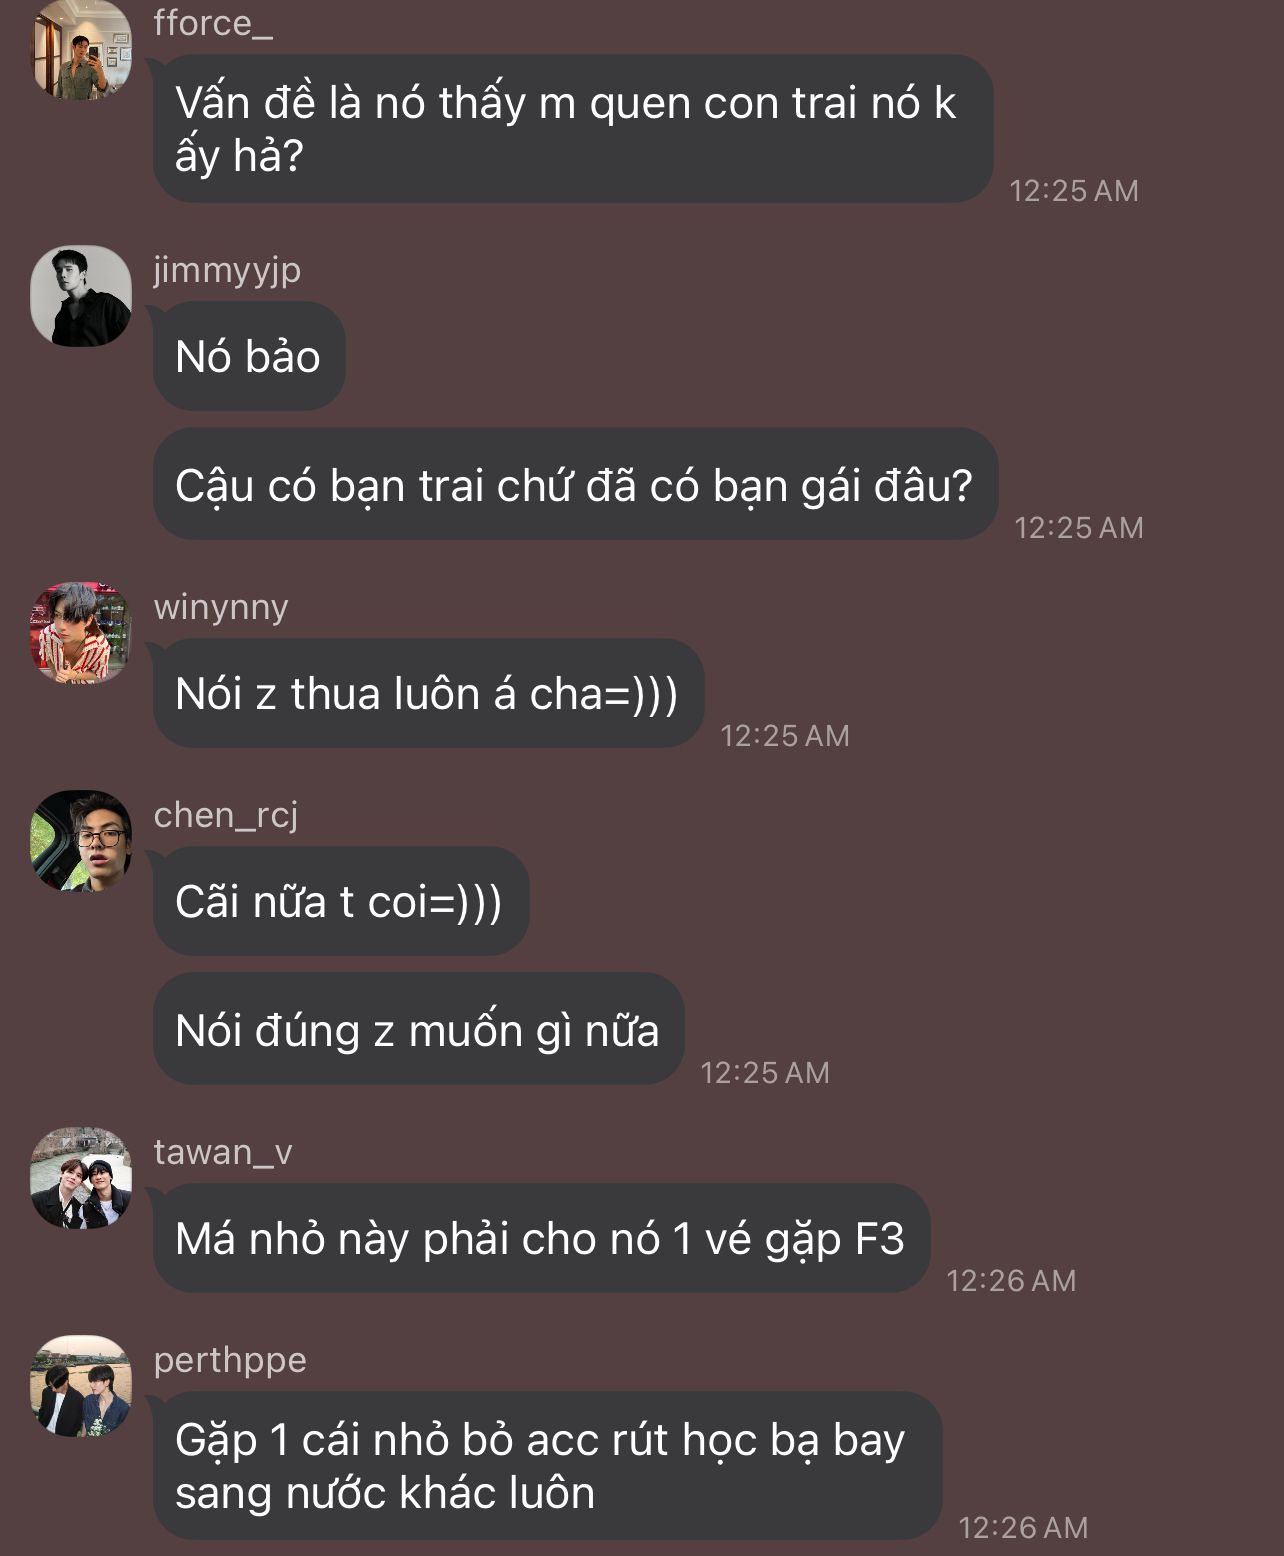Tap the "Má nhỏ này" message bubble

(x=540, y=1239)
